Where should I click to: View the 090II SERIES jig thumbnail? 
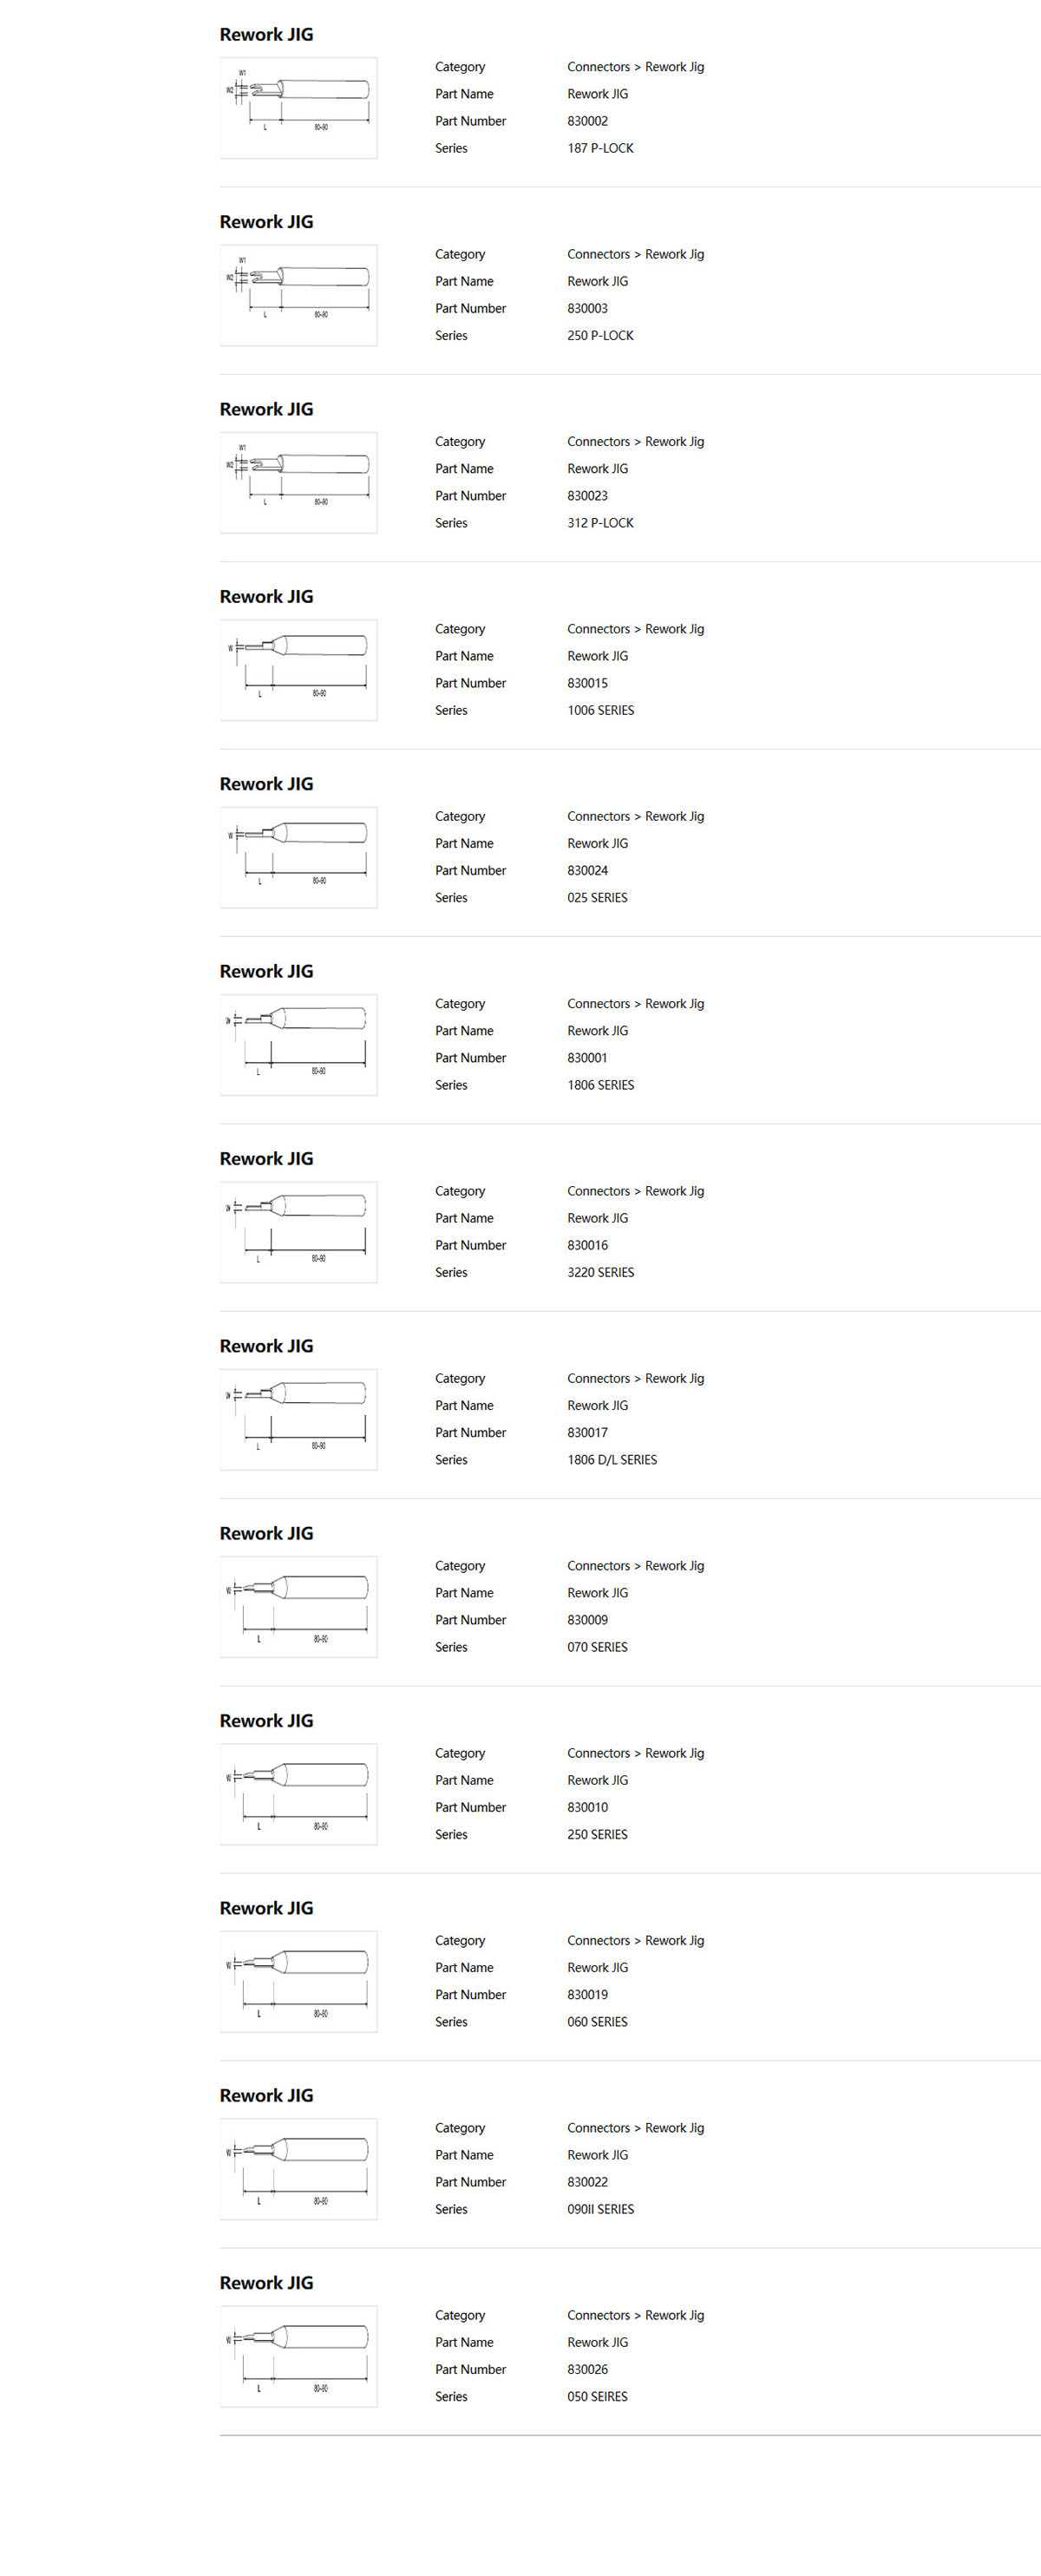tap(298, 2168)
